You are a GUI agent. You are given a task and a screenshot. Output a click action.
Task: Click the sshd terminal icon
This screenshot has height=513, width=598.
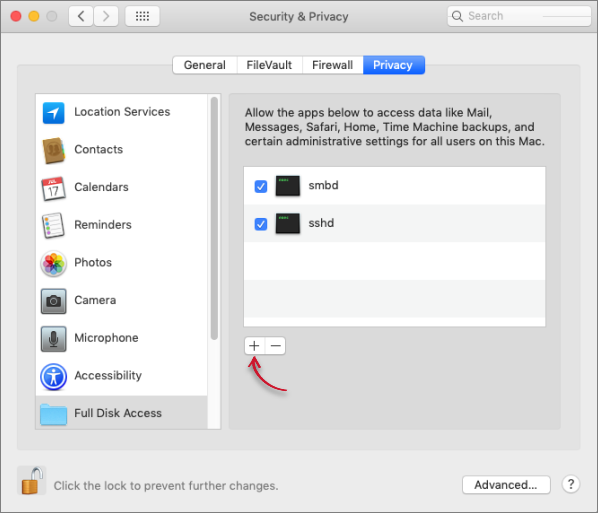pyautogui.click(x=288, y=223)
